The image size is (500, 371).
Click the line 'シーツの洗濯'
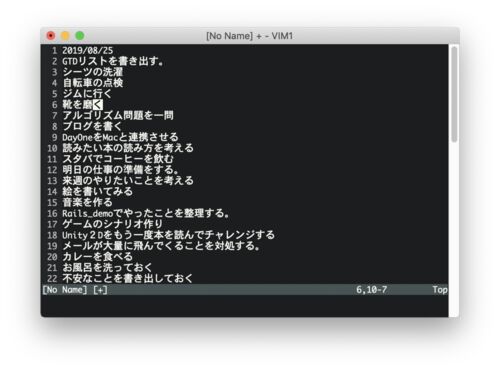point(93,72)
